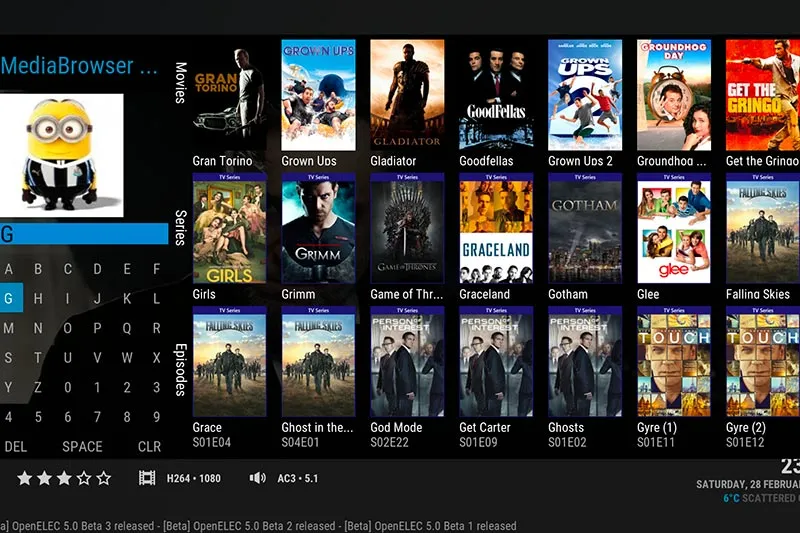Click the 6°C weather status
800x533 pixels.
click(761, 498)
